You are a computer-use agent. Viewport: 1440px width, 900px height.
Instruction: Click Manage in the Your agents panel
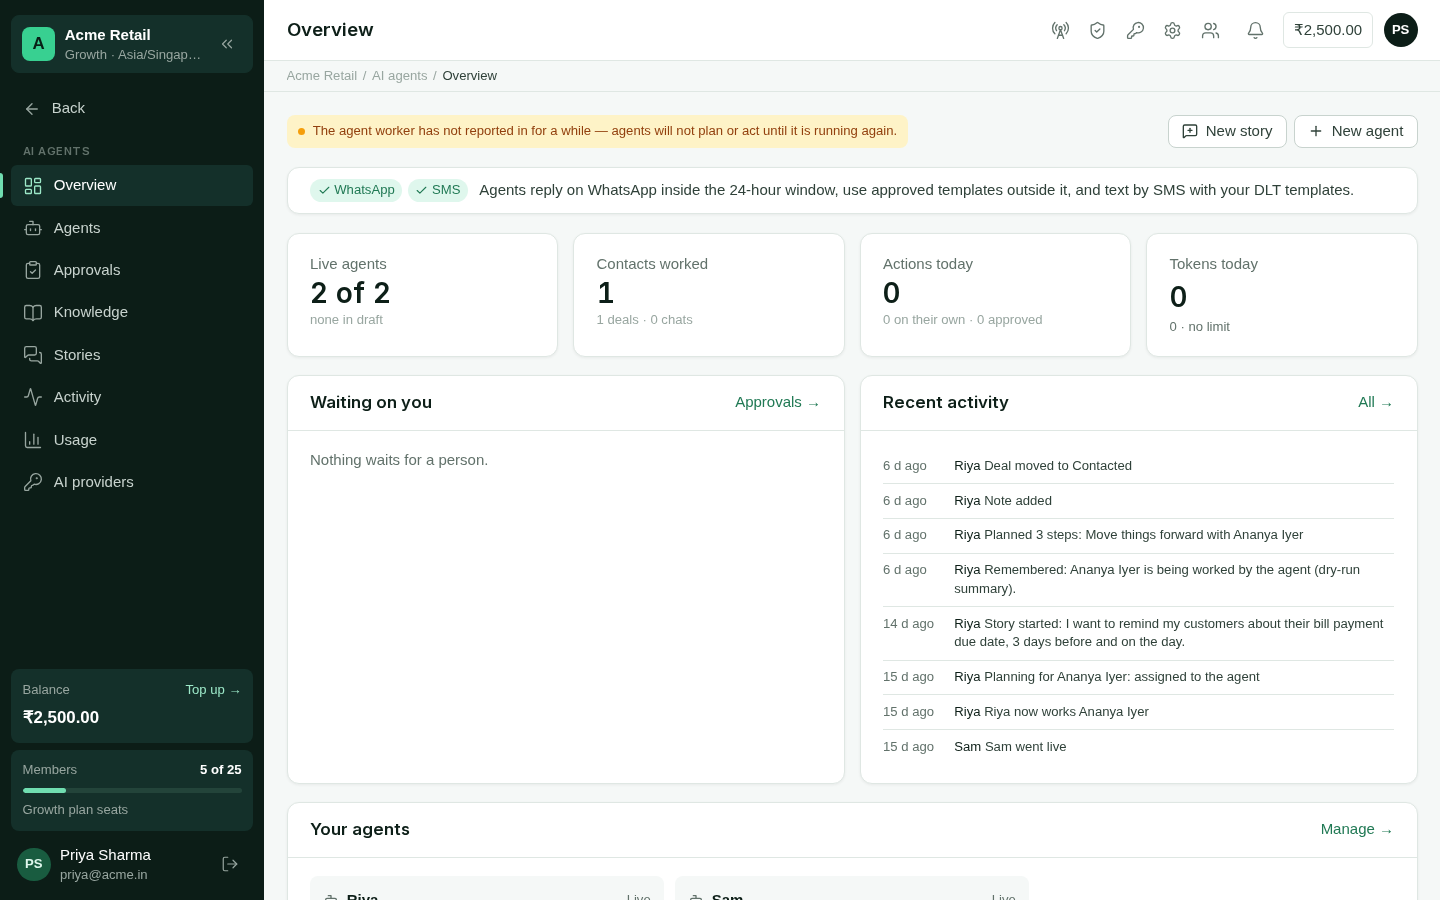click(x=1357, y=829)
